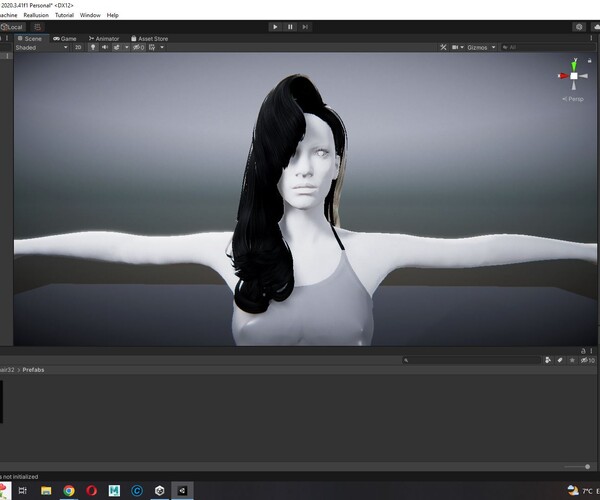Expand the Gizmos dropdown arrow
Image resolution: width=600 pixels, height=500 pixels.
494,47
